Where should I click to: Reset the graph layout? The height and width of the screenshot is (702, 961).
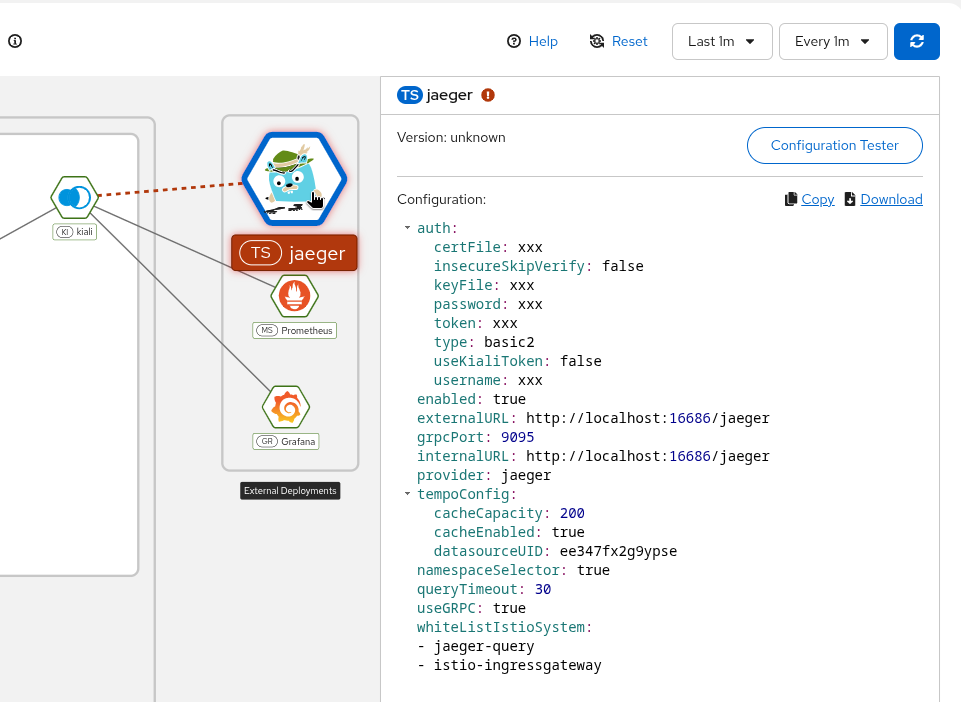pos(618,41)
